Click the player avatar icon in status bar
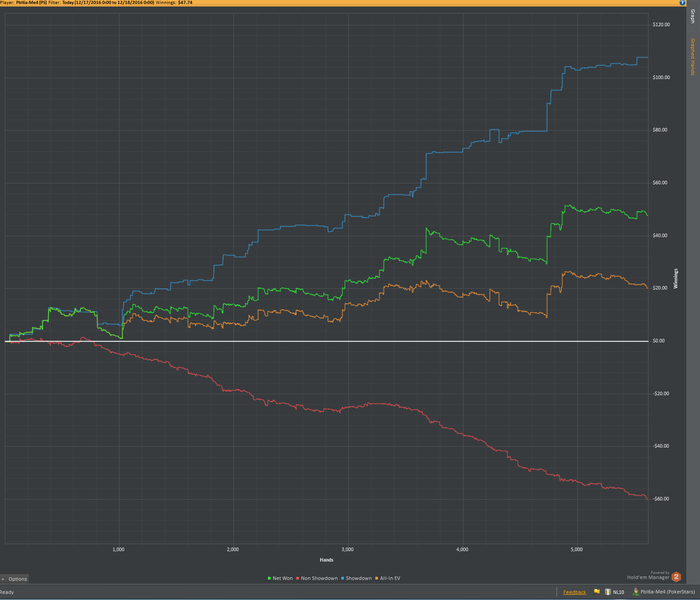700x600 pixels. tap(636, 592)
